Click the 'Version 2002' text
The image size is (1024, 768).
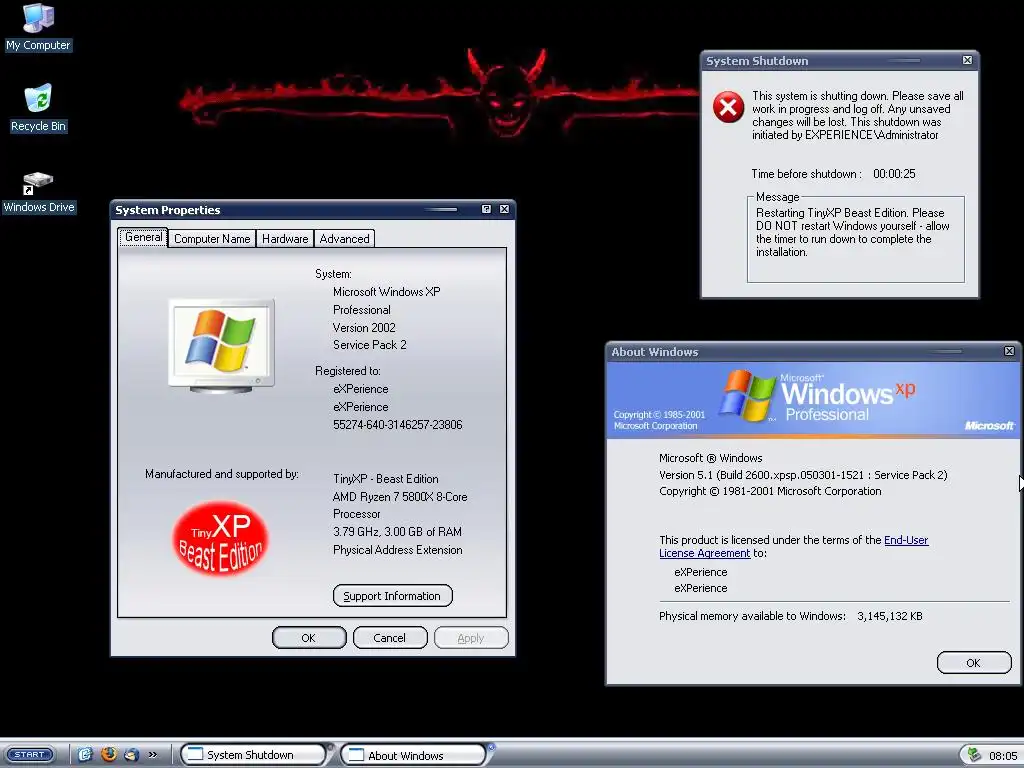[x=364, y=327]
